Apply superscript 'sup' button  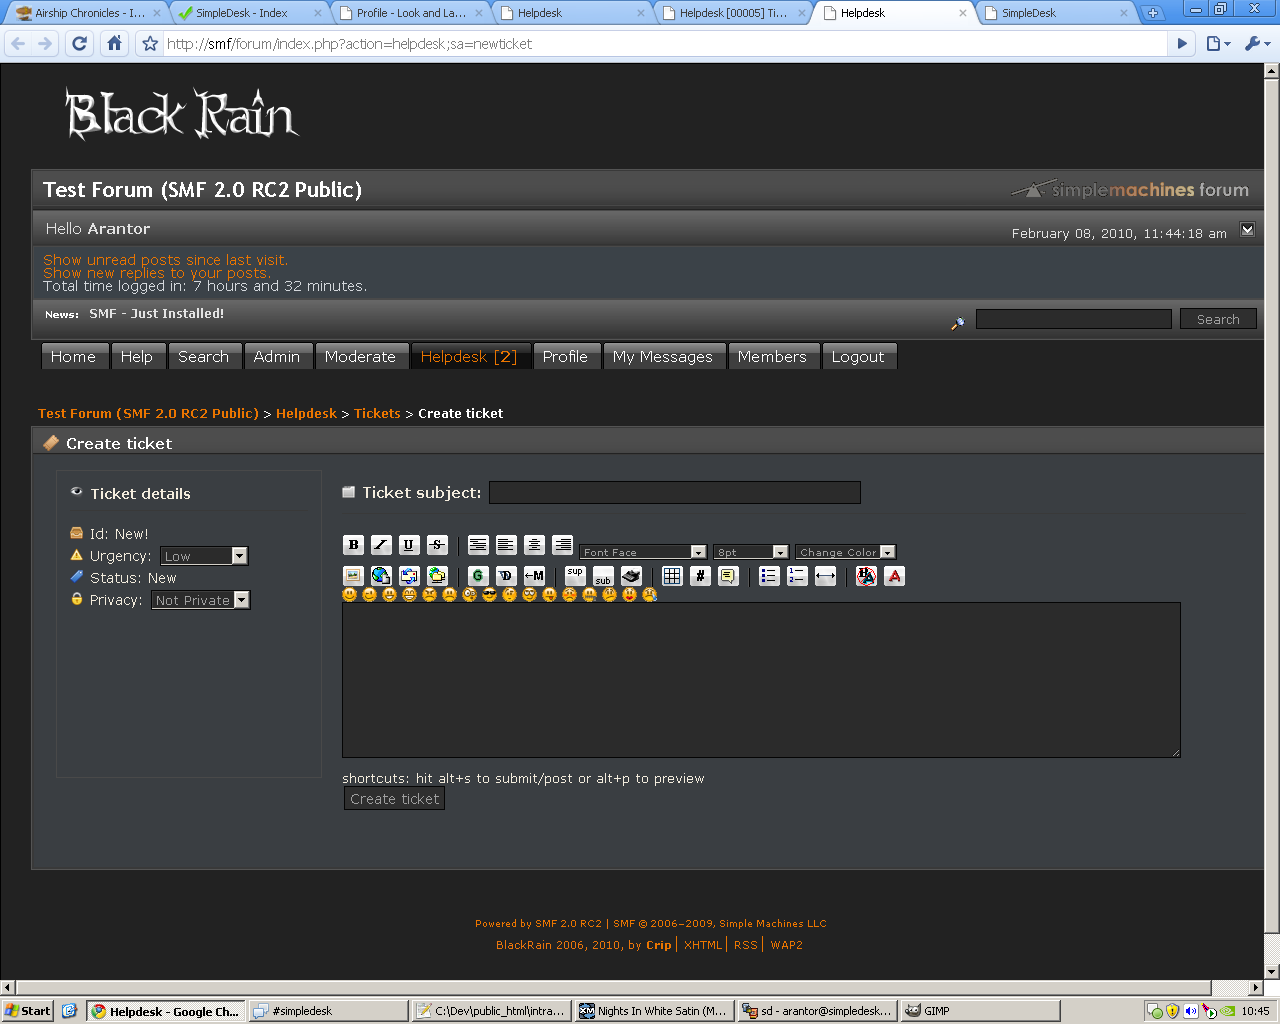[x=575, y=576]
